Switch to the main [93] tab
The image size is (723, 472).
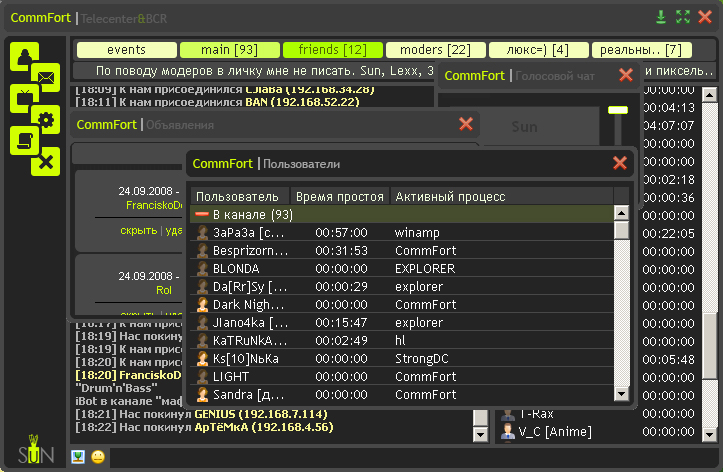click(230, 50)
